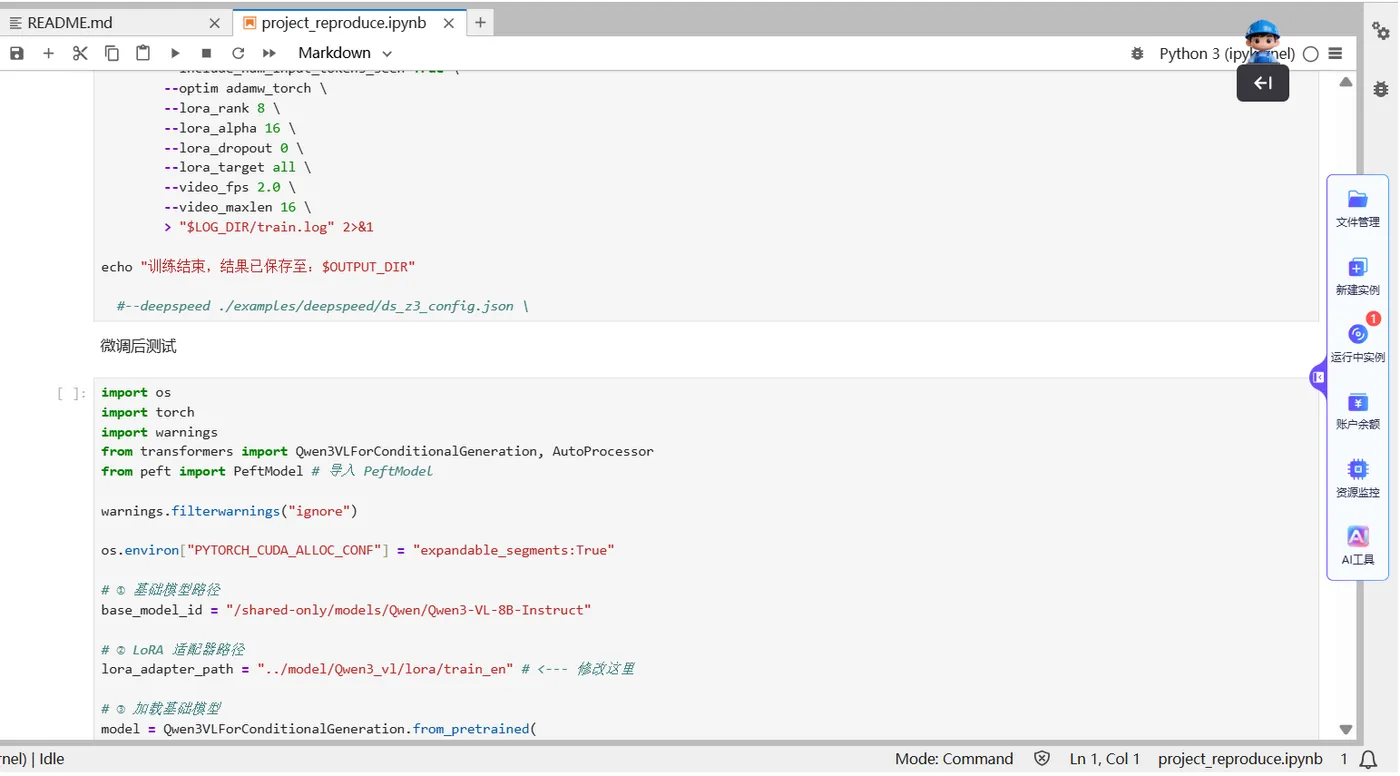Click the "--lora_alpha 16" line
The height and width of the screenshot is (776, 1400).
click(230, 128)
